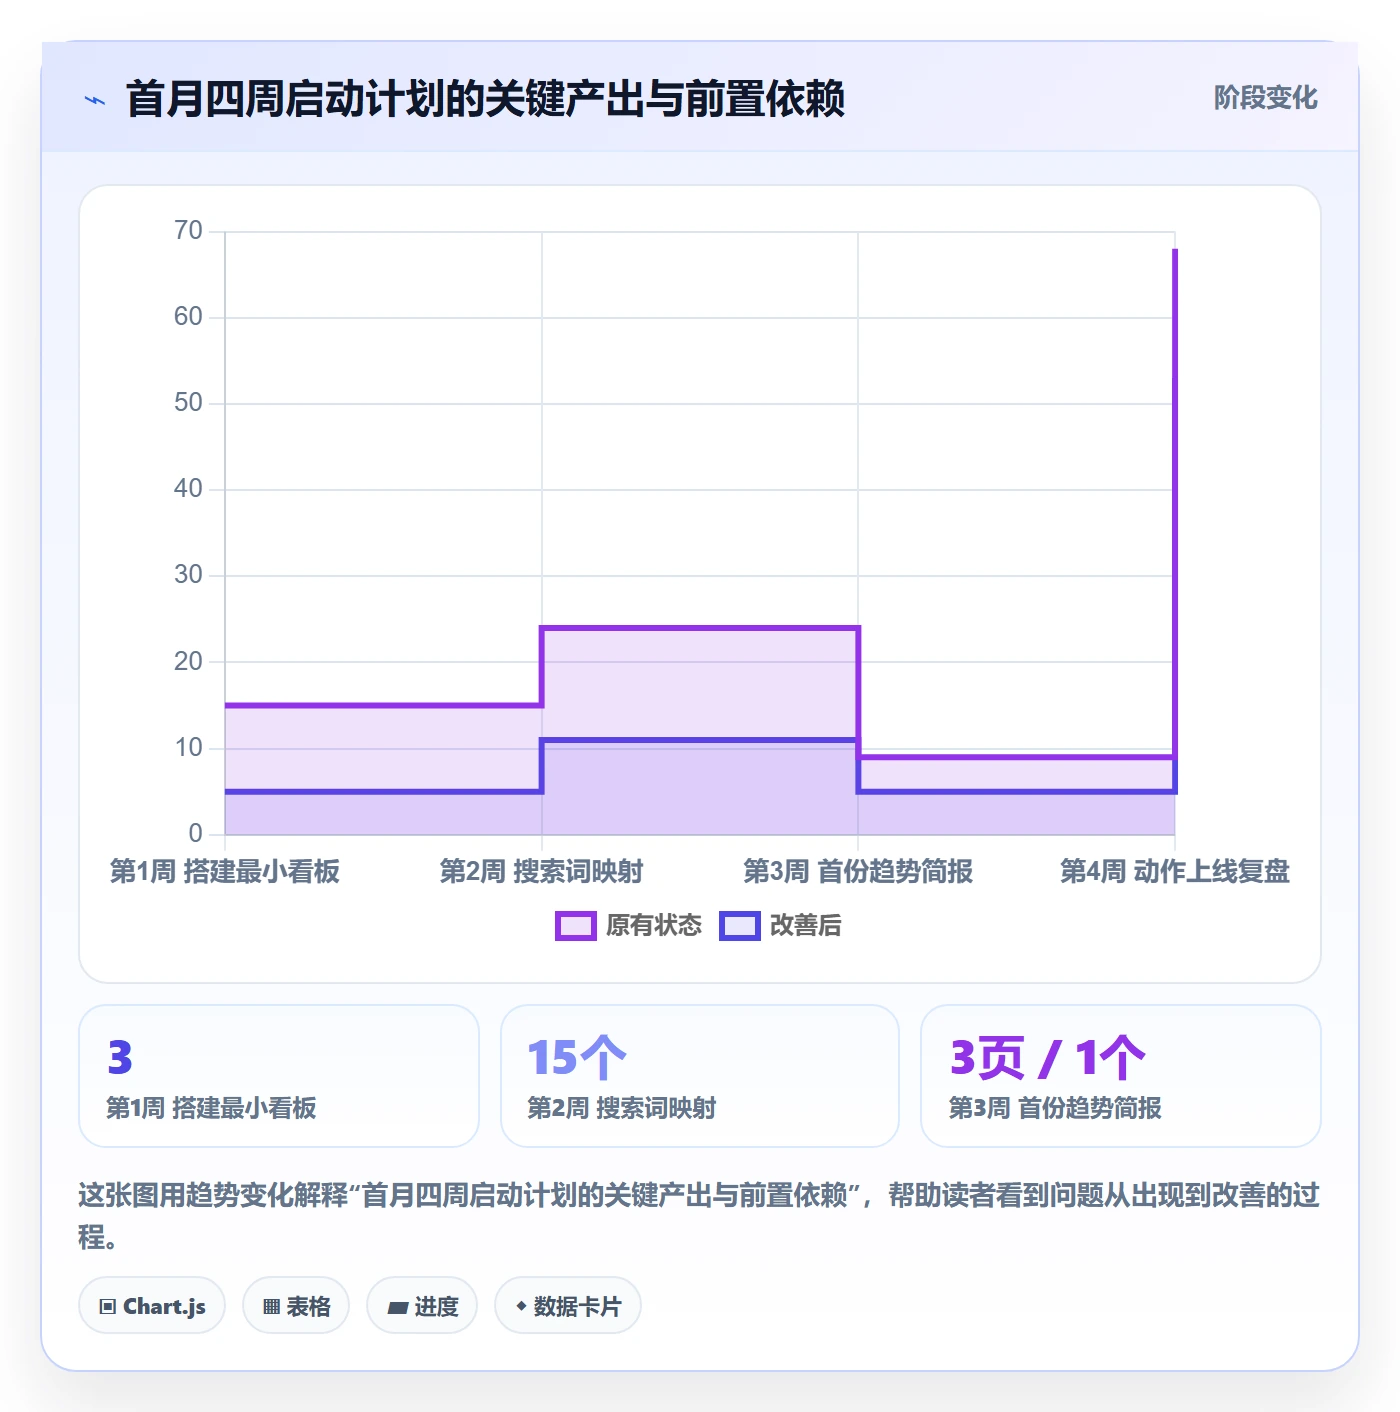
Task: Click the 阶段变化 label in the header
Action: click(x=1265, y=98)
